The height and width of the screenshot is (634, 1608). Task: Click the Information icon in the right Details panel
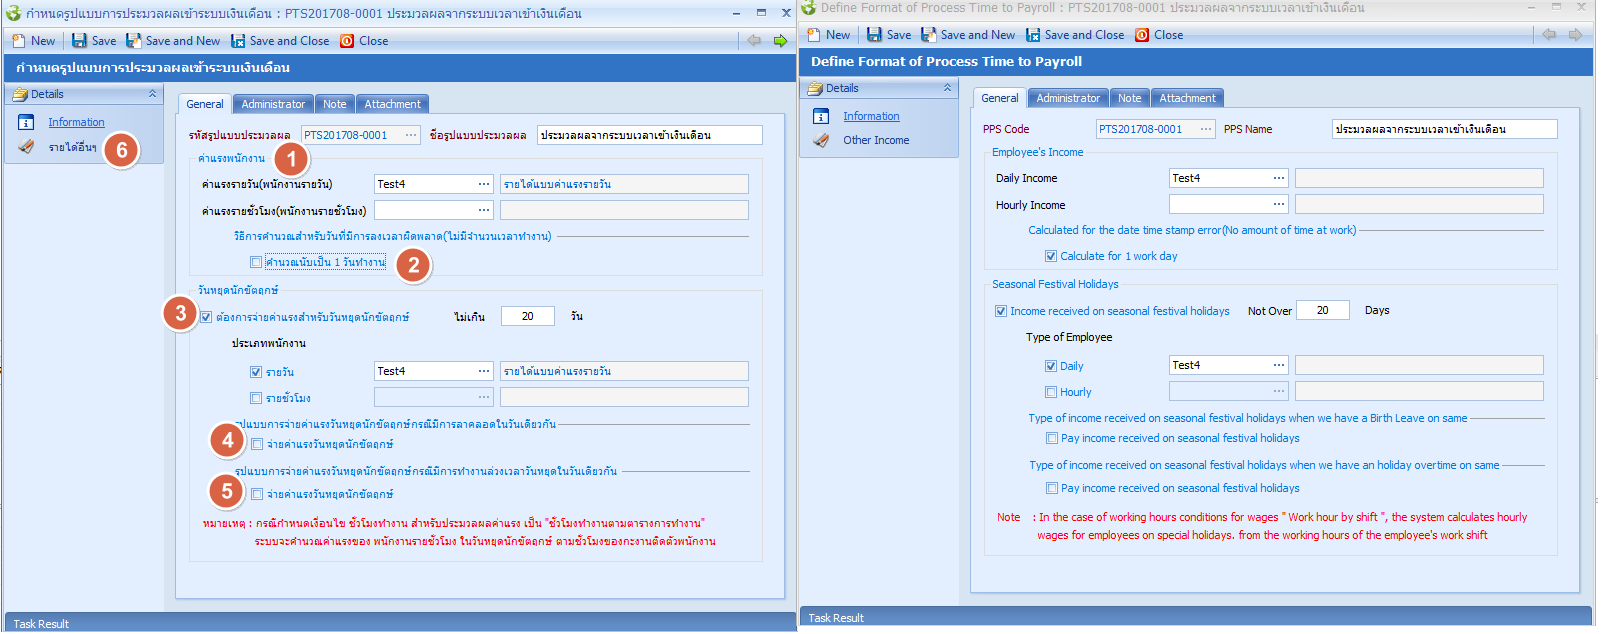821,117
